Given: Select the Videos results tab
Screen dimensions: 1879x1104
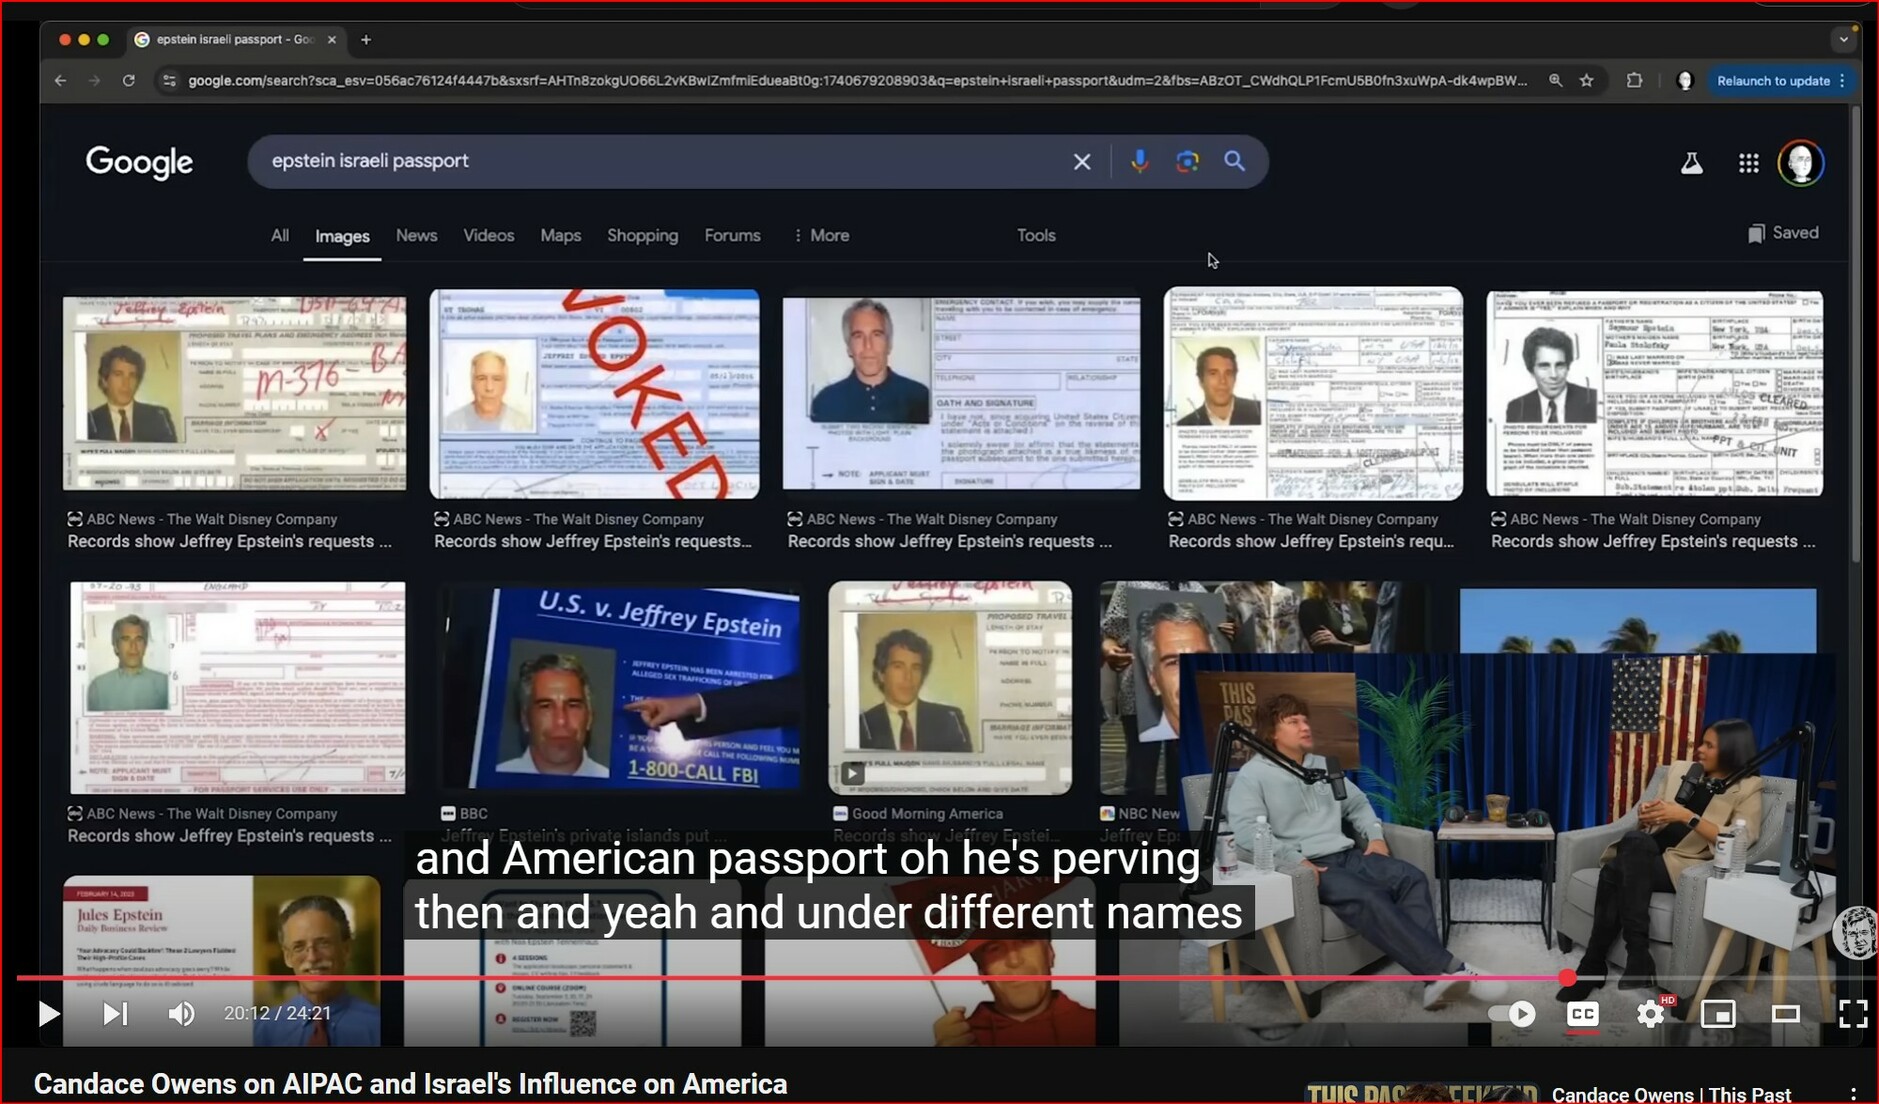Looking at the screenshot, I should pos(488,236).
